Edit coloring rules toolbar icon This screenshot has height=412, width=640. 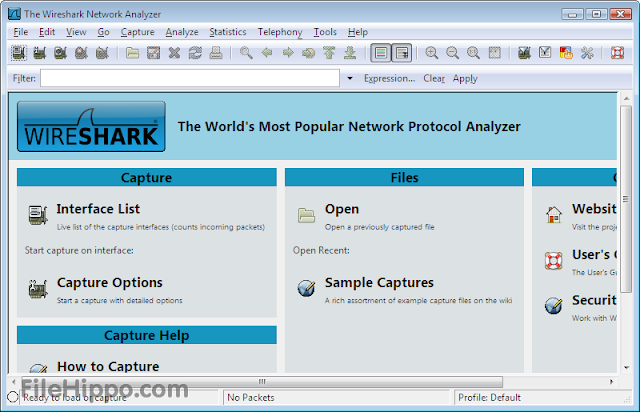pyautogui.click(x=566, y=53)
